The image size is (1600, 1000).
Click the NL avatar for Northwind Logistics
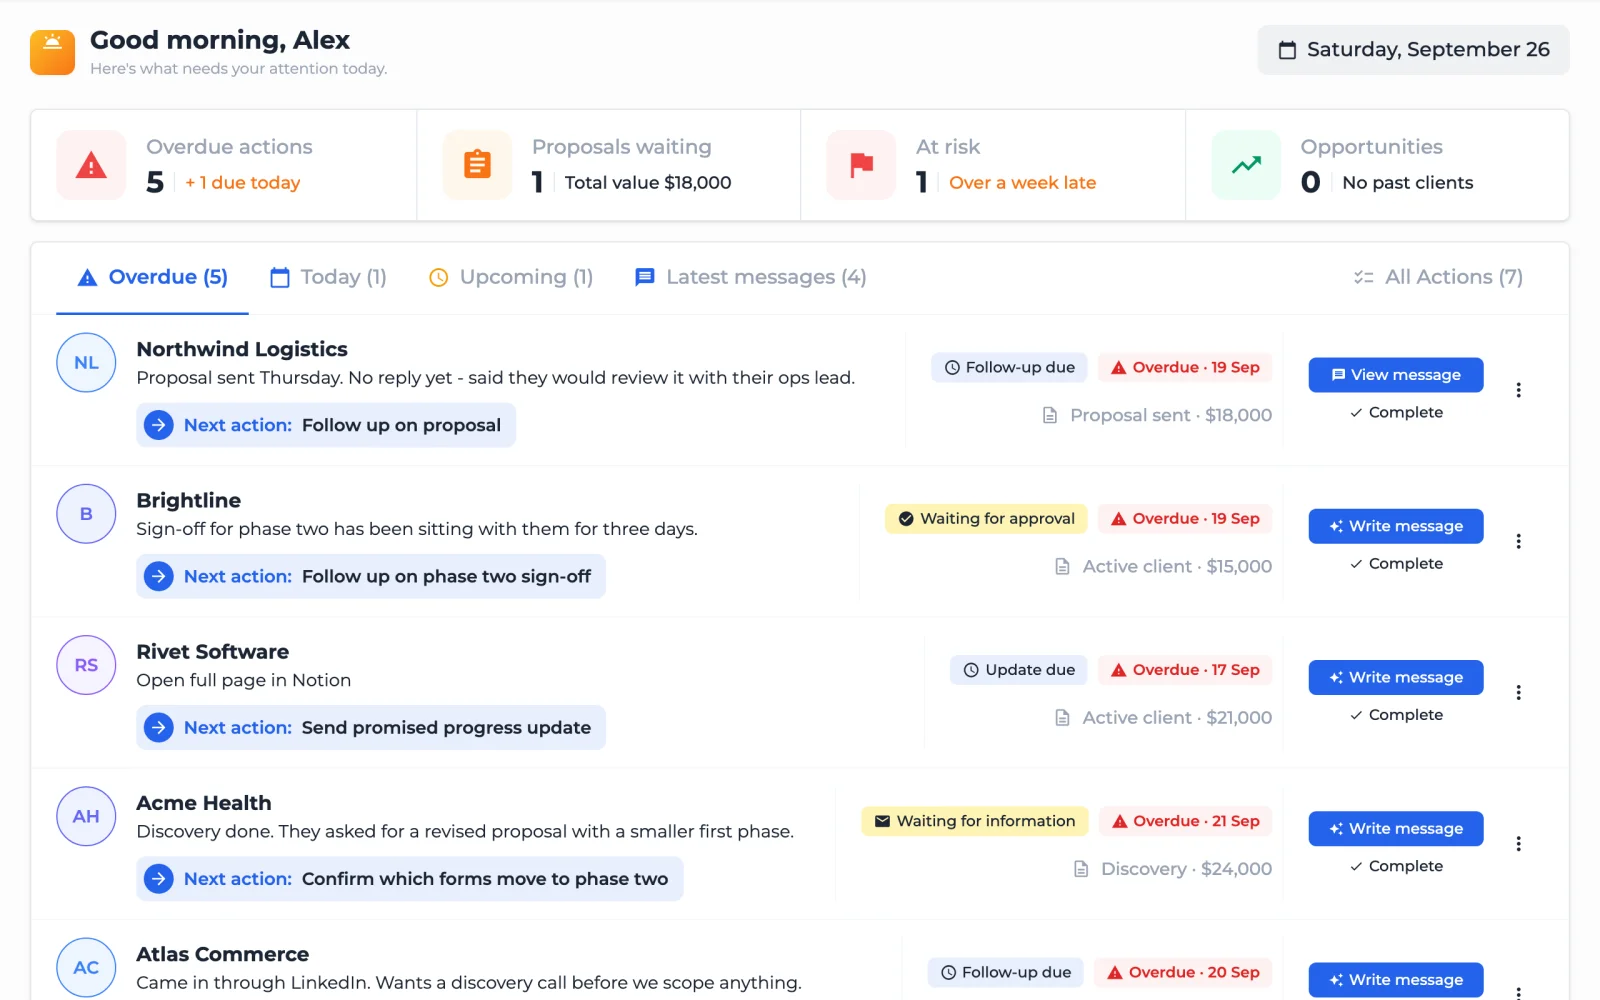click(x=86, y=363)
